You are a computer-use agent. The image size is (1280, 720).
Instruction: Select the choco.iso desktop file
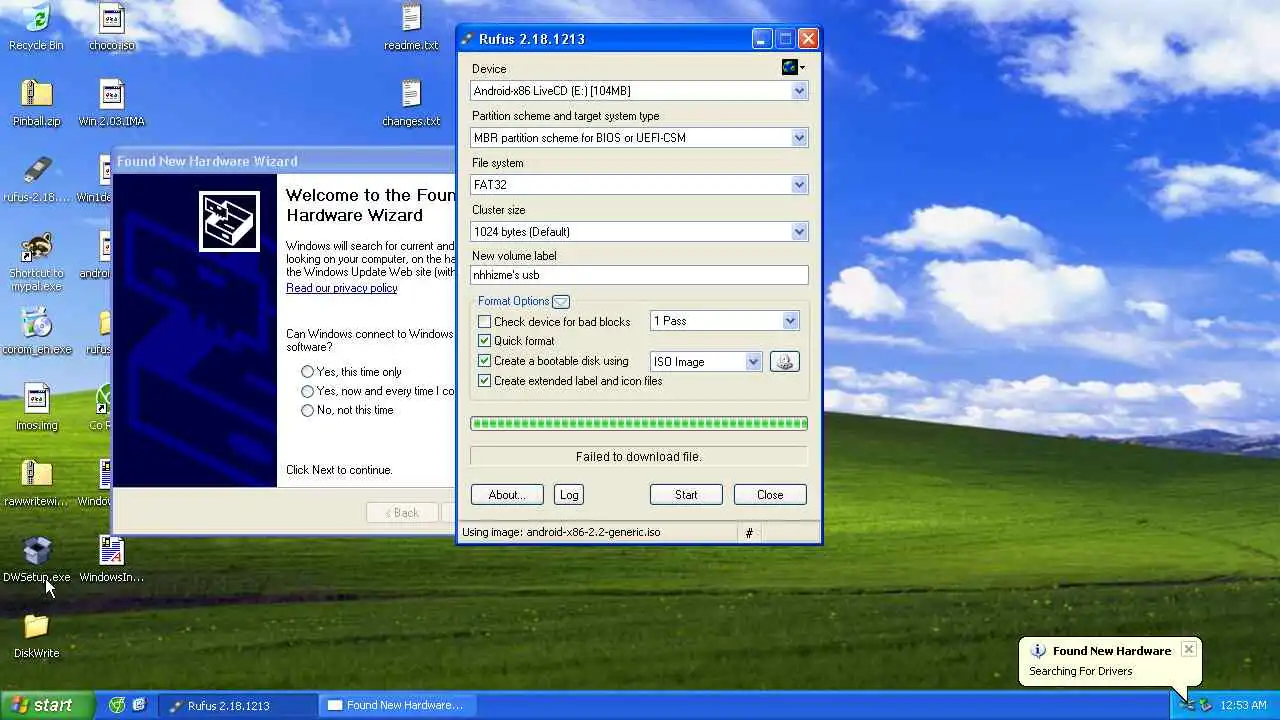(x=112, y=27)
